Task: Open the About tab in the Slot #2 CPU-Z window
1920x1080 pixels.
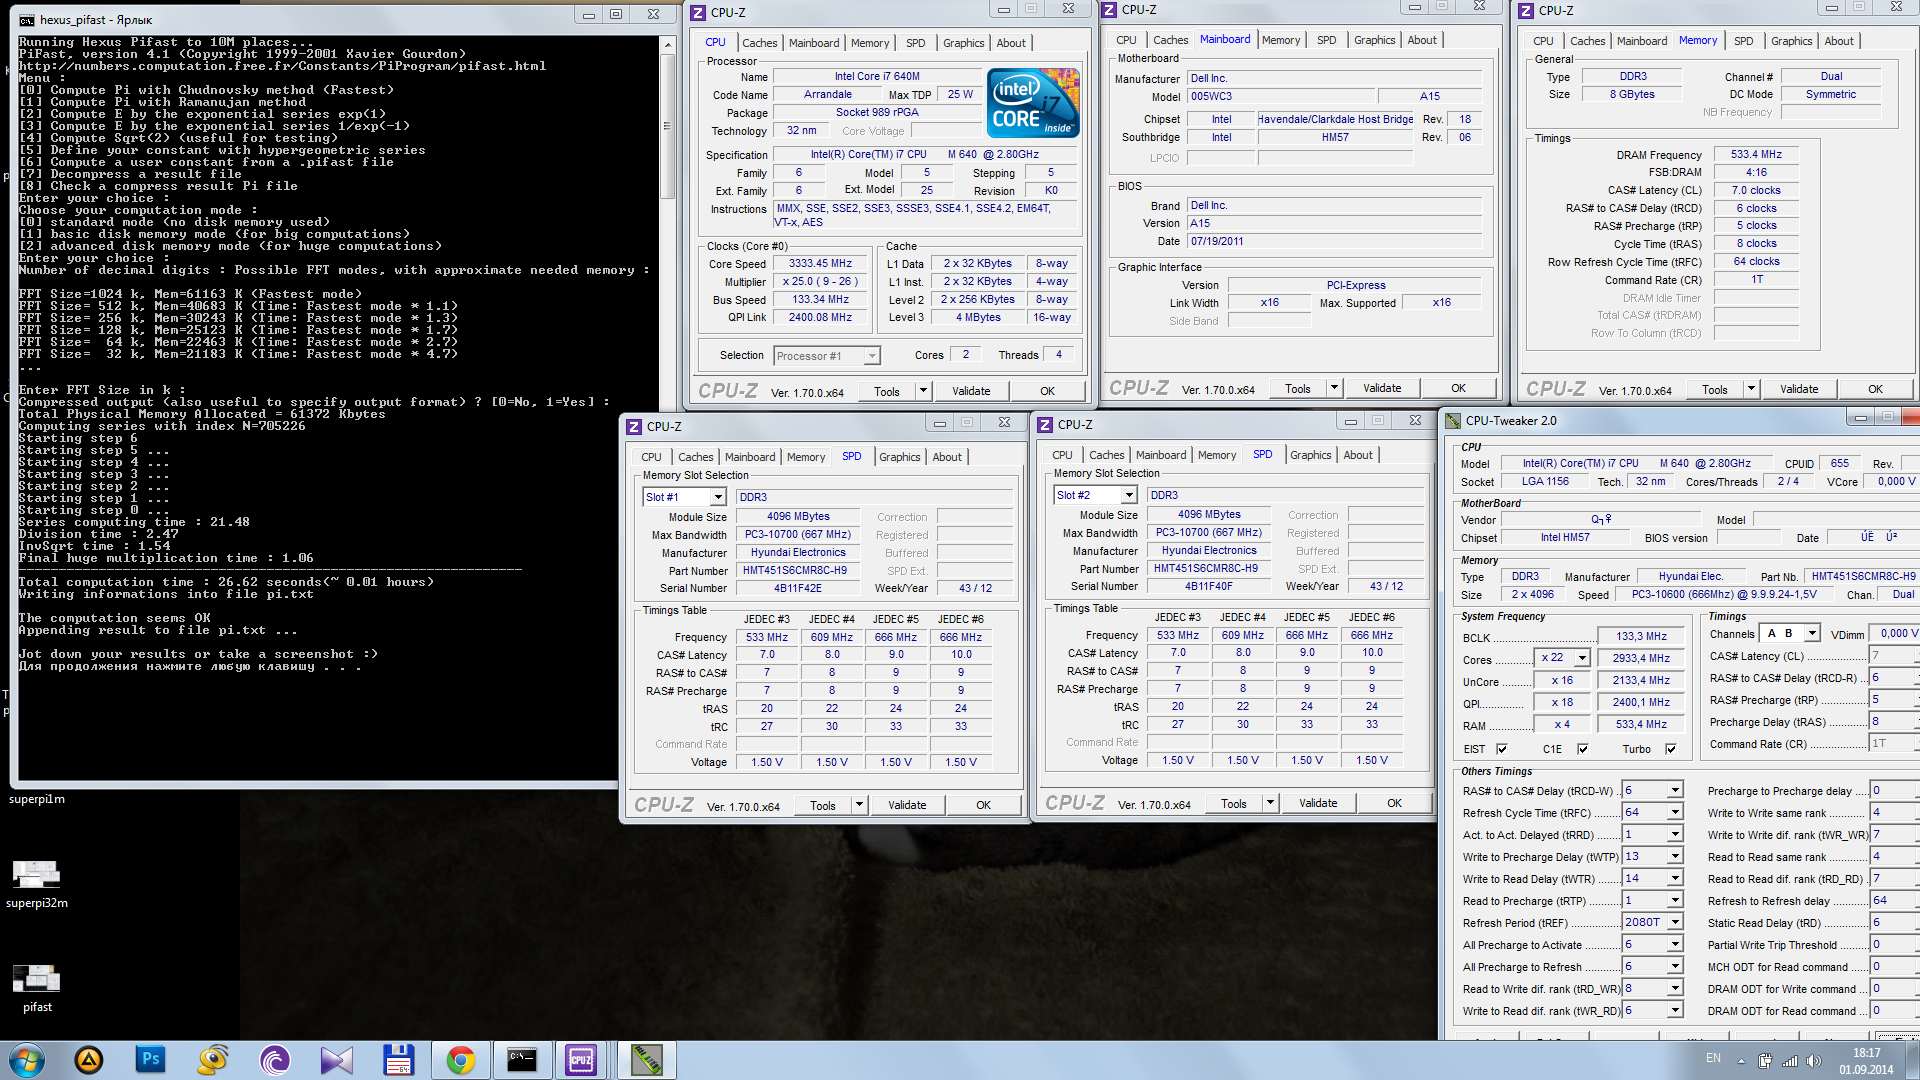Action: [1357, 455]
